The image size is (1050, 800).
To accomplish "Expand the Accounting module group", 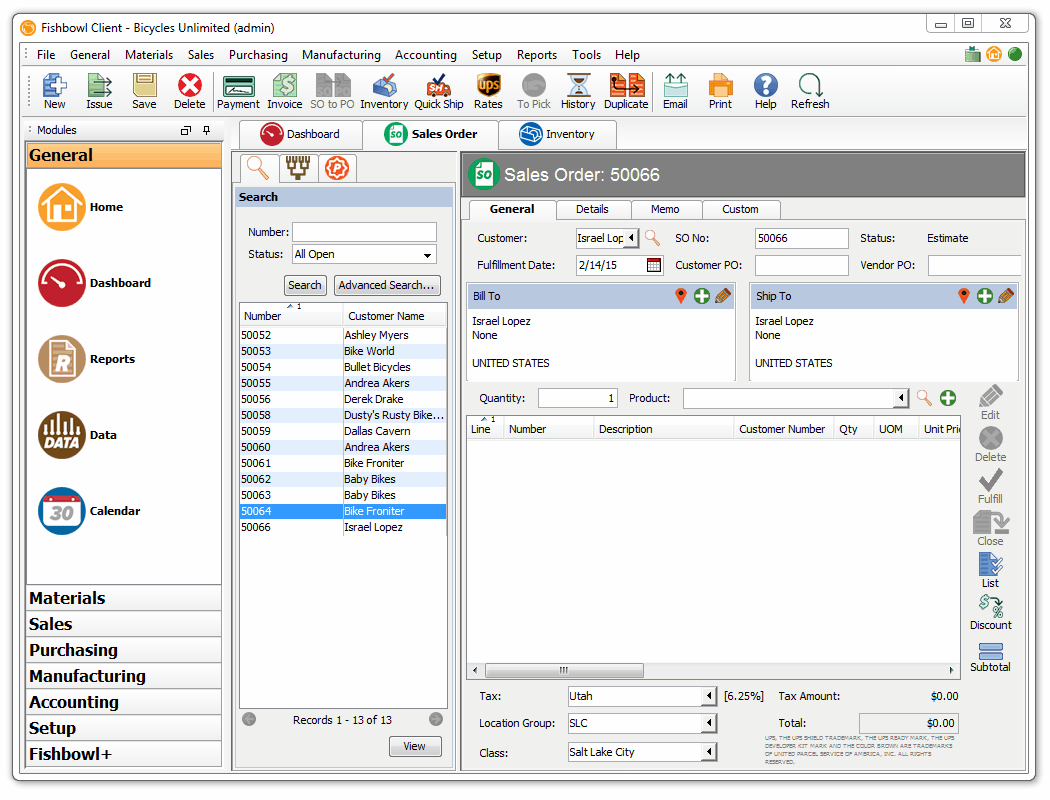I will [x=124, y=702].
